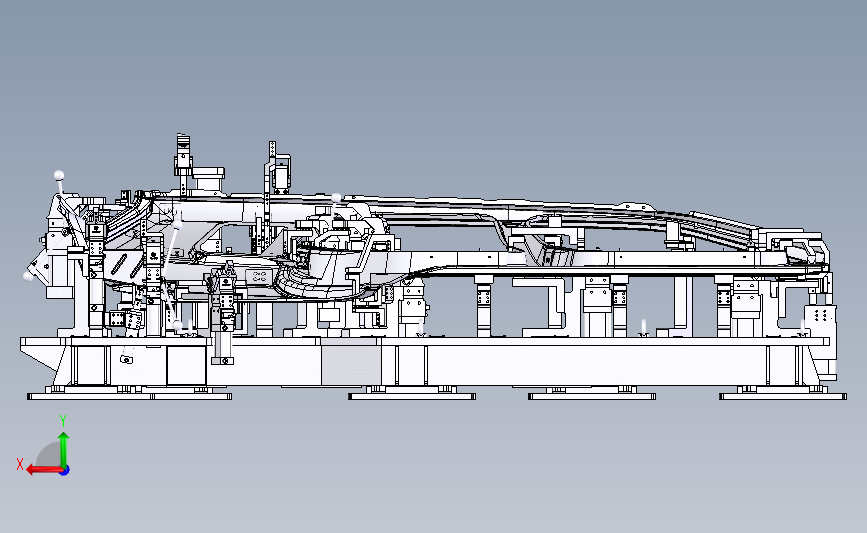Click the "X" label of the triad

(20, 464)
